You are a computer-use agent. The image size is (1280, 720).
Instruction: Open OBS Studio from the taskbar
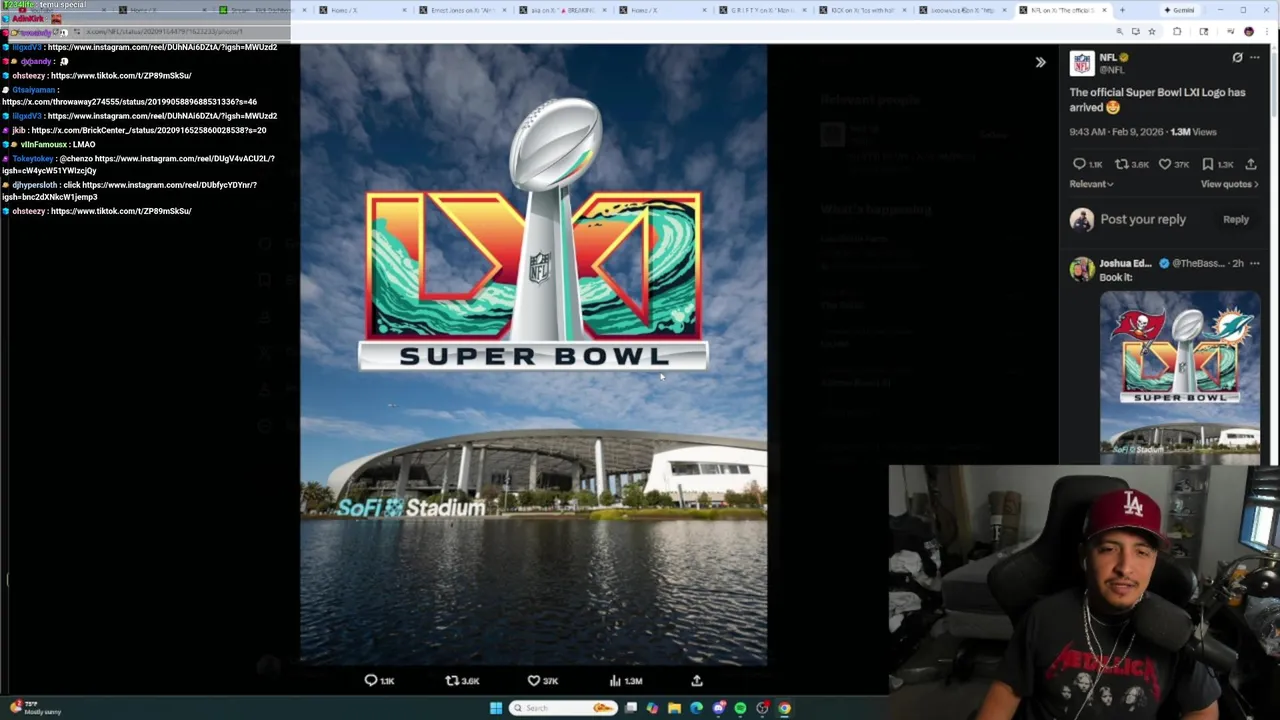[x=762, y=708]
